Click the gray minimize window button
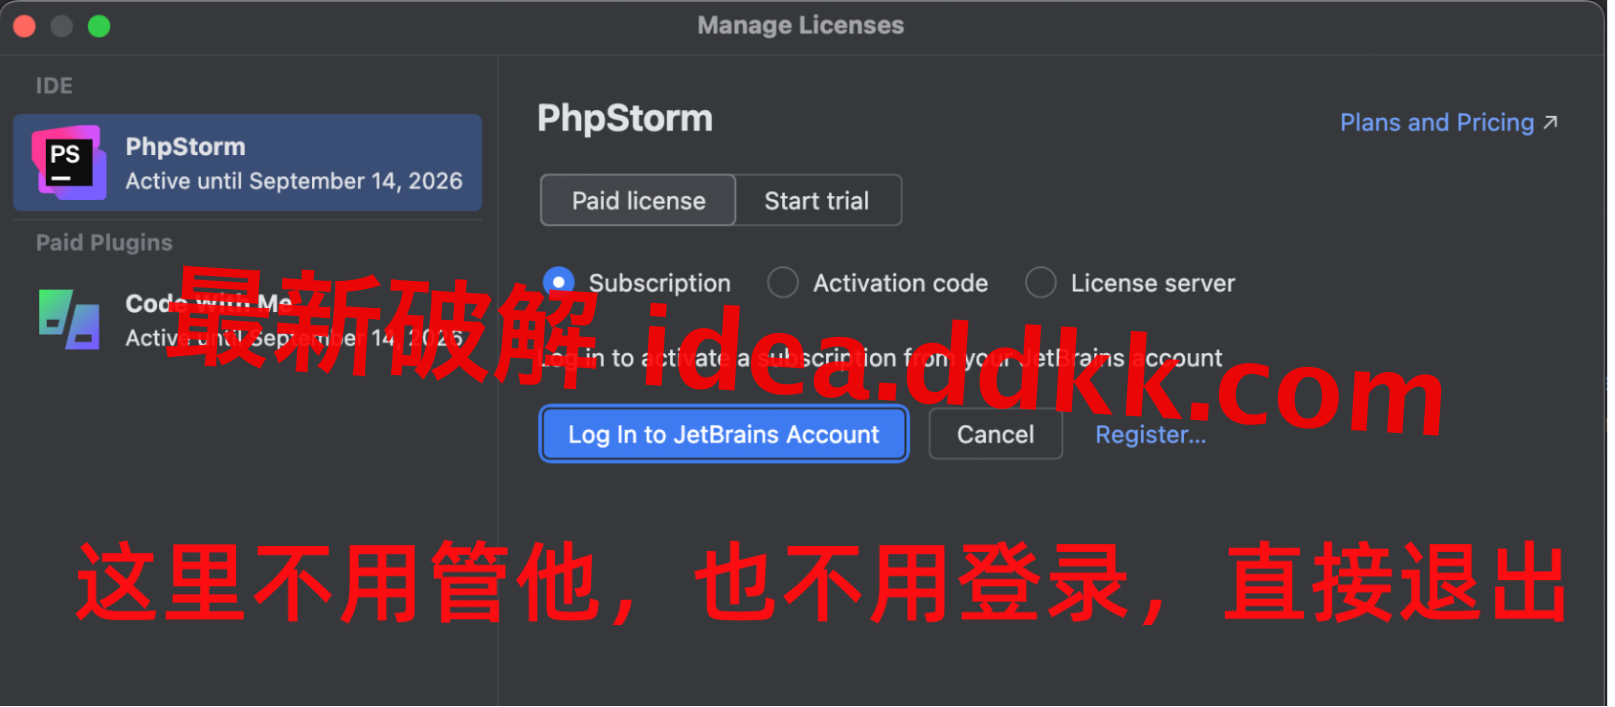1615x707 pixels. click(62, 26)
